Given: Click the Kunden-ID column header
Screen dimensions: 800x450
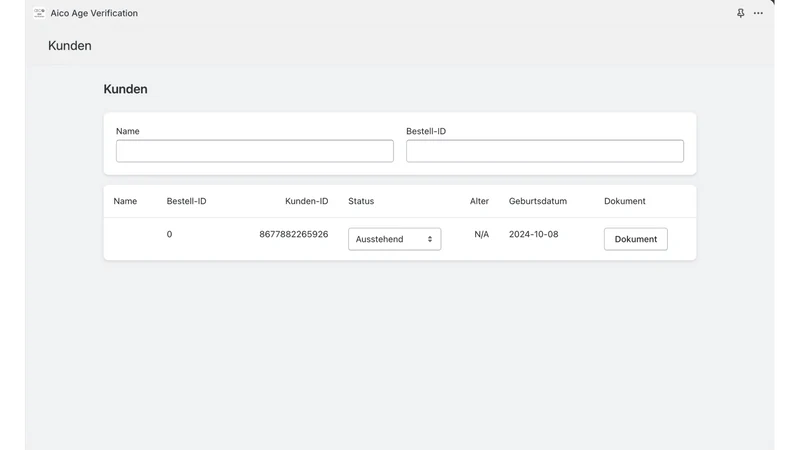Looking at the screenshot, I should coord(307,201).
